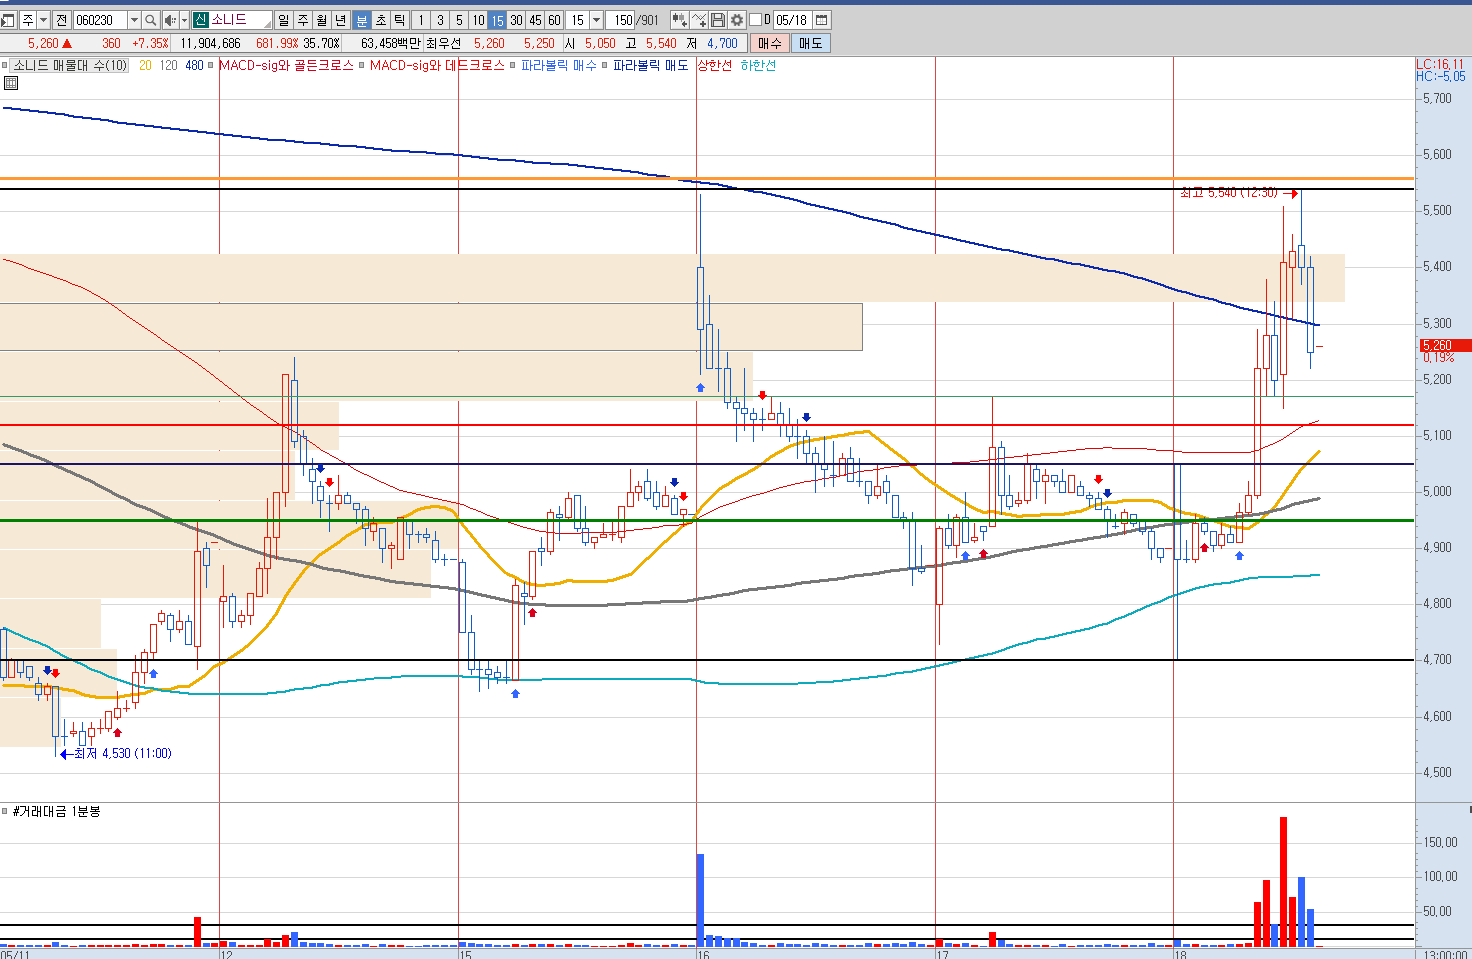The image size is (1472, 959).
Task: Click the red 상한선 upper limit label
Action: point(714,65)
